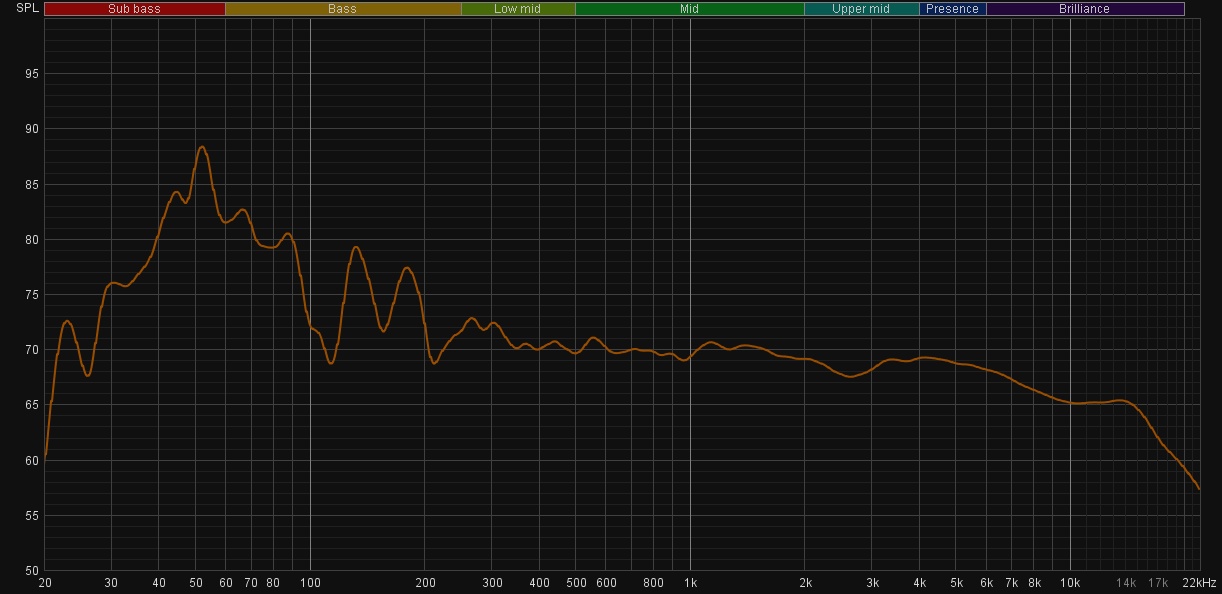Select the Mid band header
The height and width of the screenshot is (594, 1222).
coord(689,9)
